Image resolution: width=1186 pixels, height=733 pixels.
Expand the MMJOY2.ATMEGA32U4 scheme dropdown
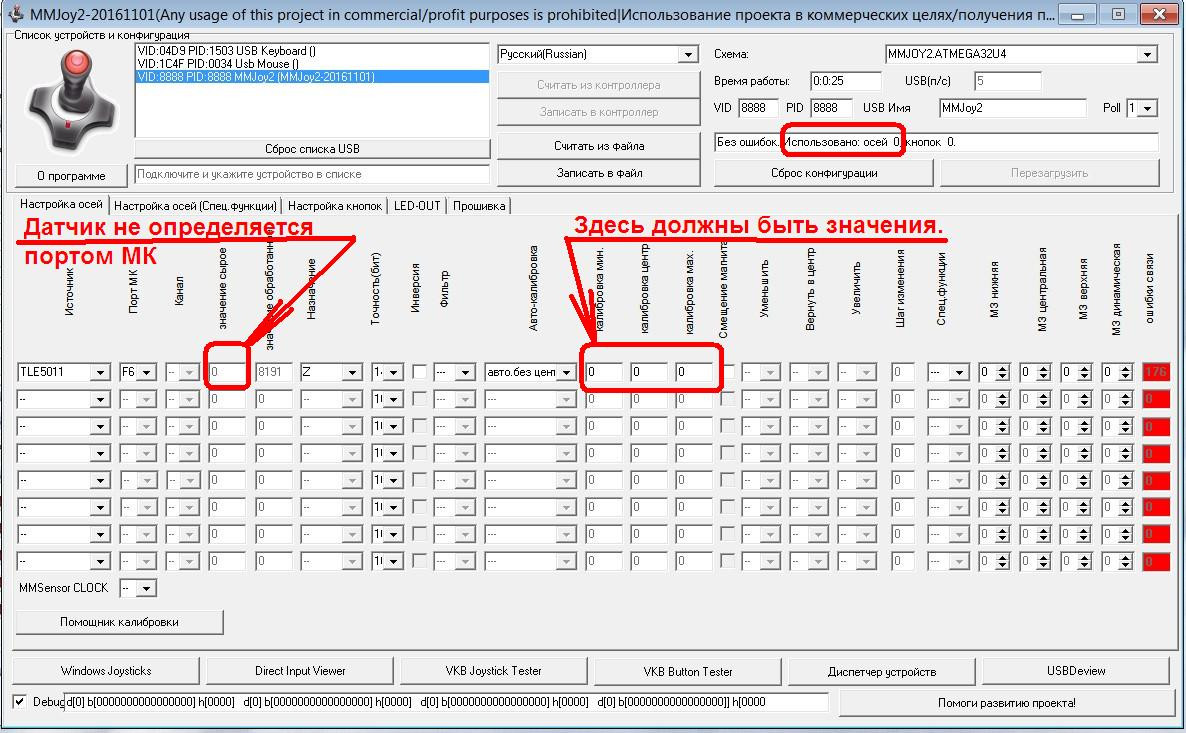pos(1147,54)
